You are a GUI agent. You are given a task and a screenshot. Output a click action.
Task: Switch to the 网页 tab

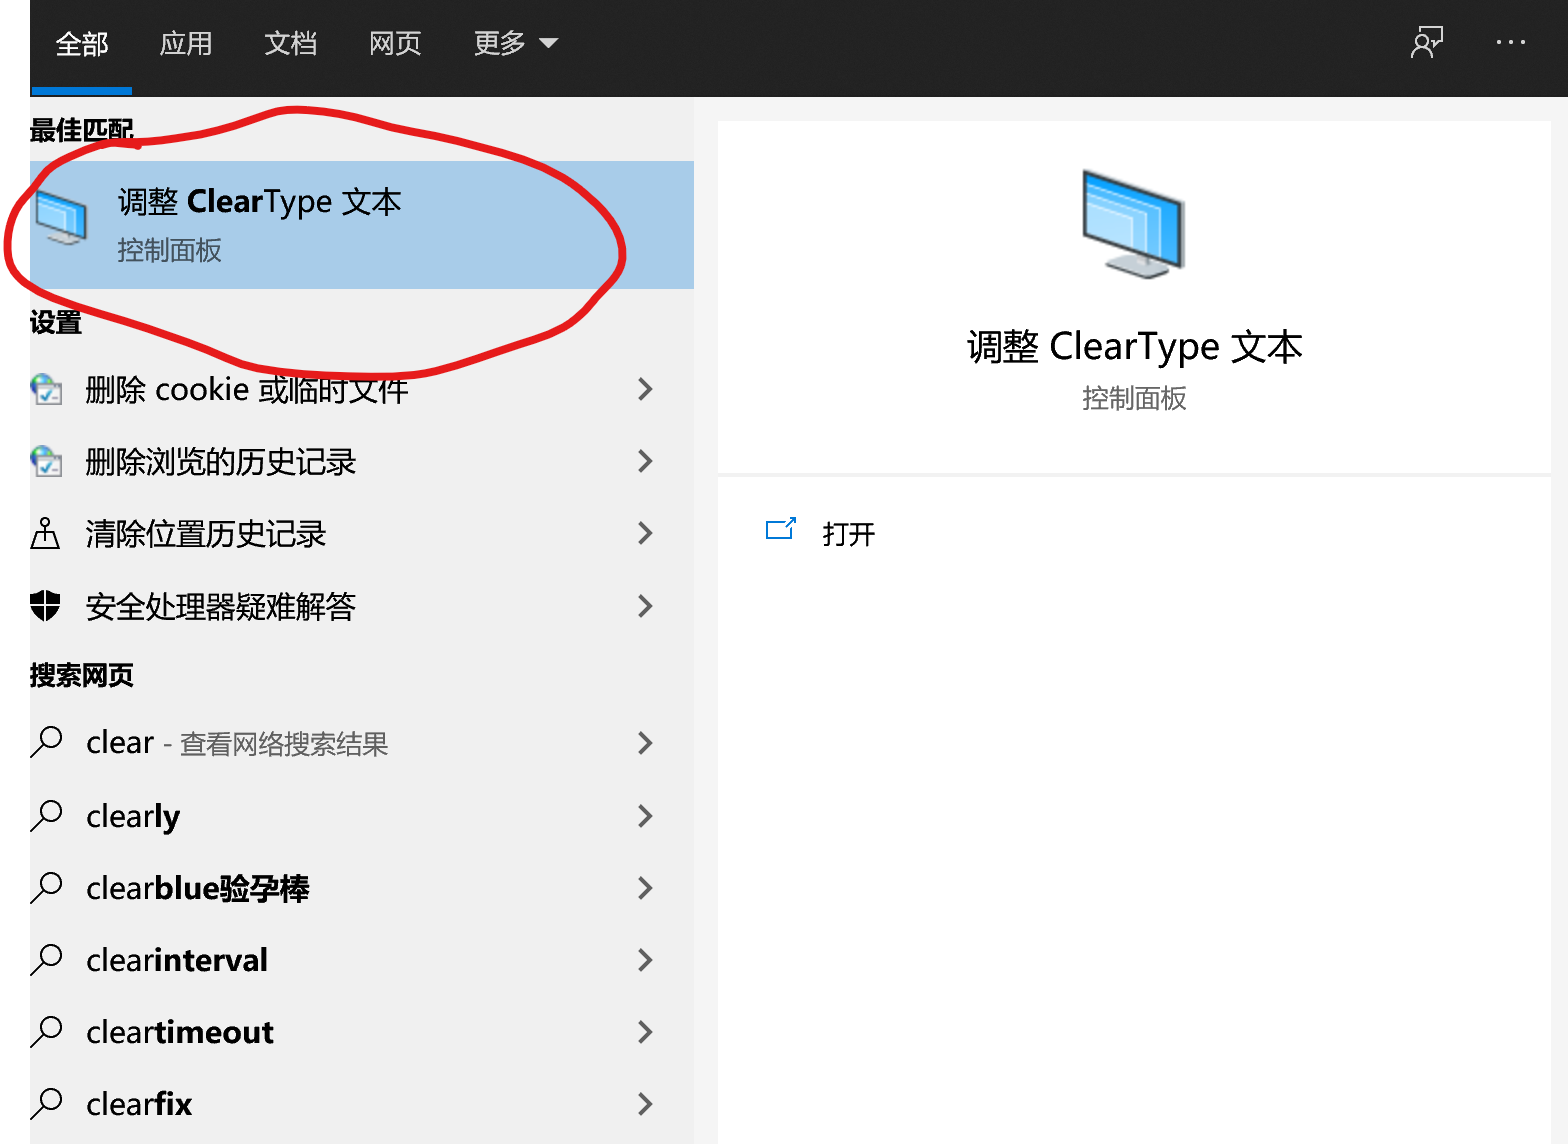pos(395,44)
